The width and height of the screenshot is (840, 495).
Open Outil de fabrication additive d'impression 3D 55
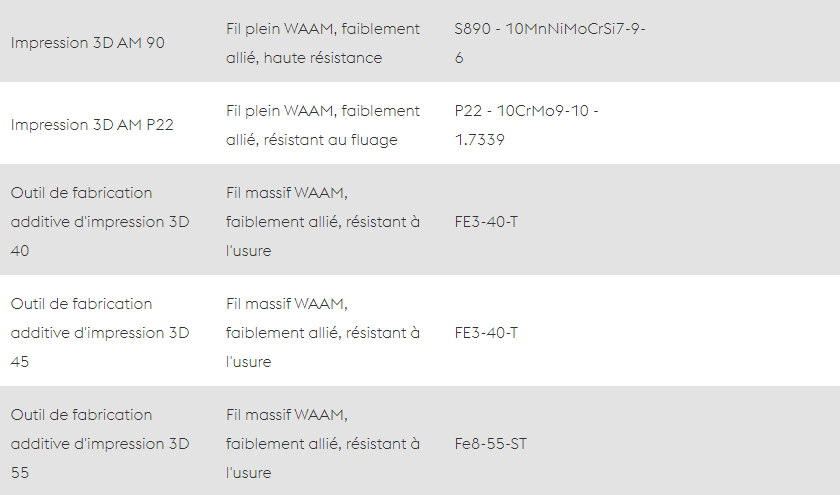pyautogui.click(x=100, y=444)
